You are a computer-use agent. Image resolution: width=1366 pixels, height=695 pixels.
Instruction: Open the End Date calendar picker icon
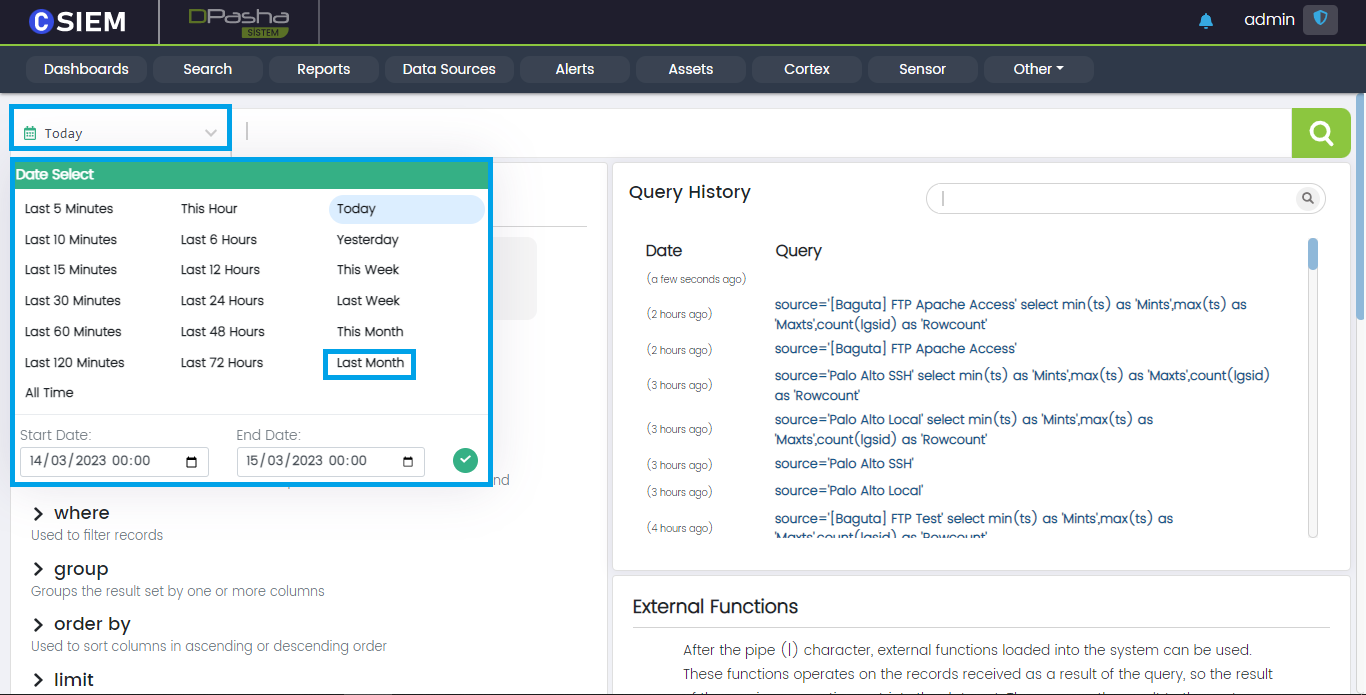pos(408,462)
